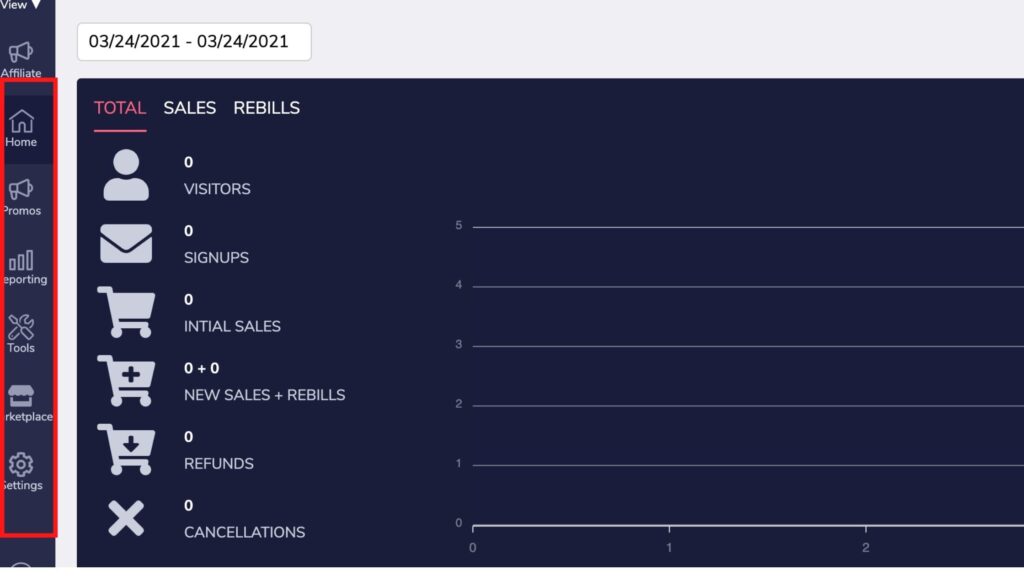Expand the View dropdown arrow
This screenshot has height=576, width=1024.
coord(37,5)
